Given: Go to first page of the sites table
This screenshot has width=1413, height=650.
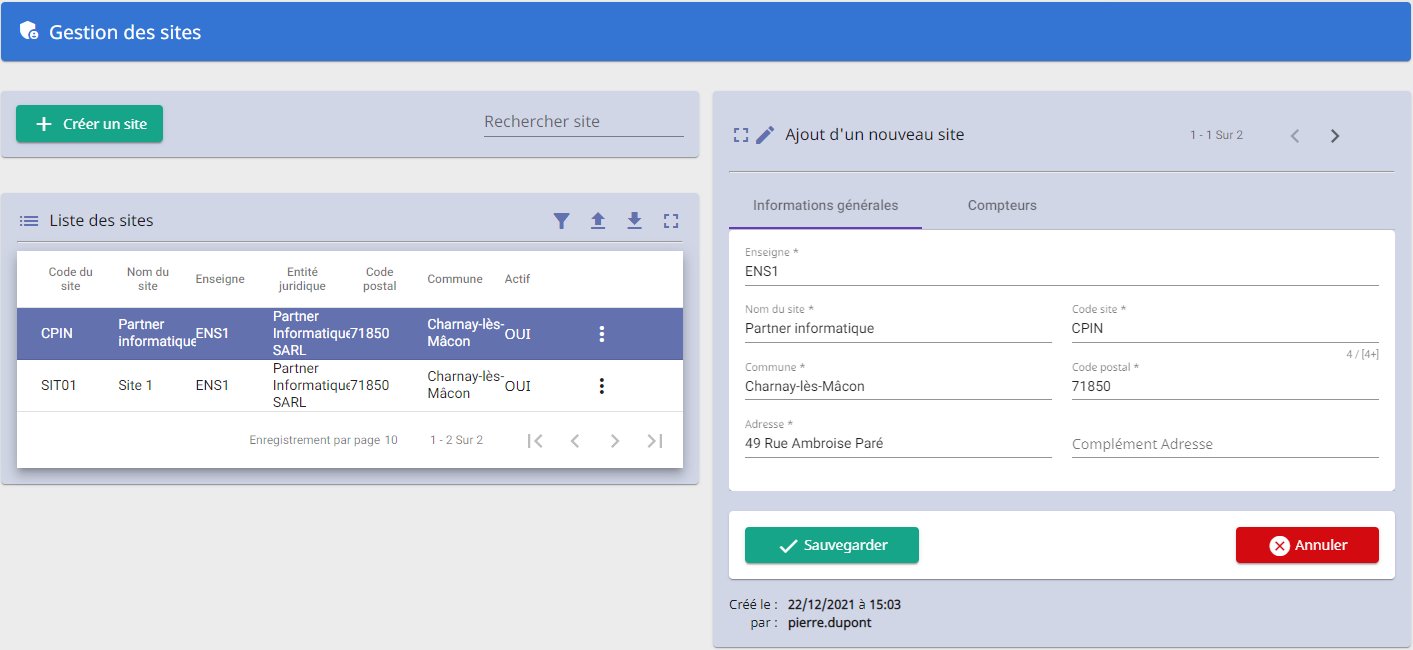Looking at the screenshot, I should [x=535, y=441].
